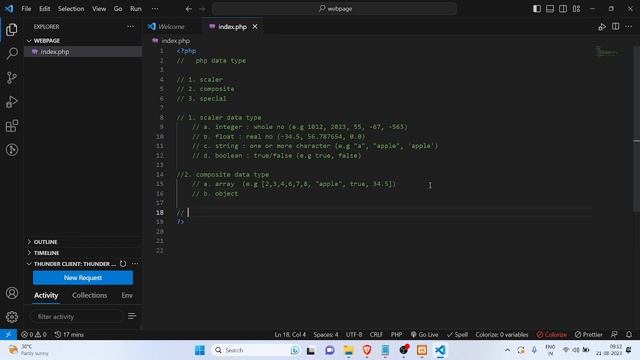640x360 pixels.
Task: Toggle the primary side bar layout icon
Action: pyautogui.click(x=537, y=9)
